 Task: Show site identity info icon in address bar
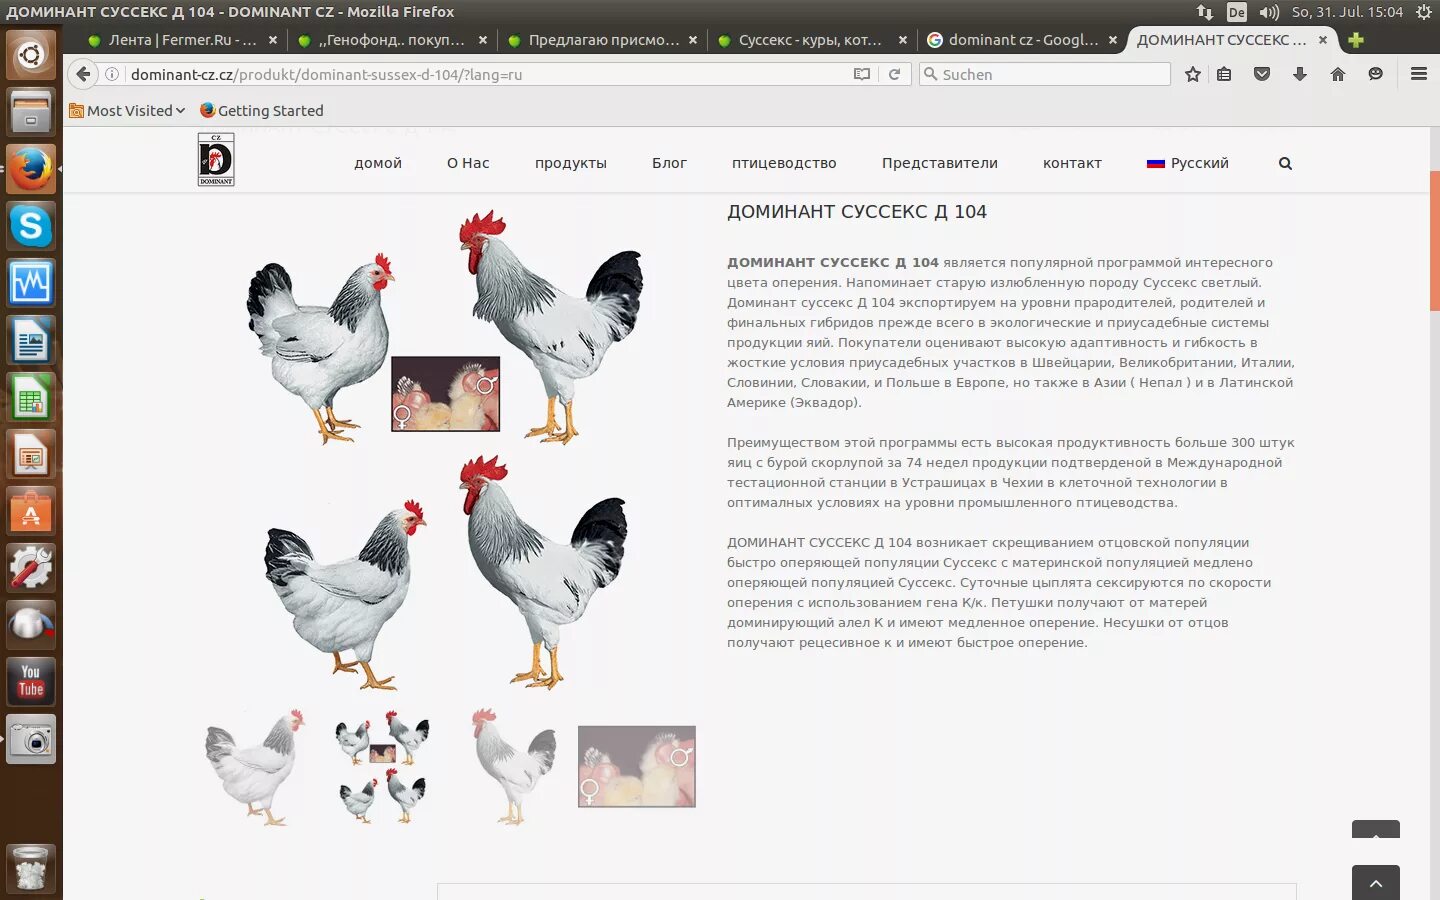click(x=112, y=74)
